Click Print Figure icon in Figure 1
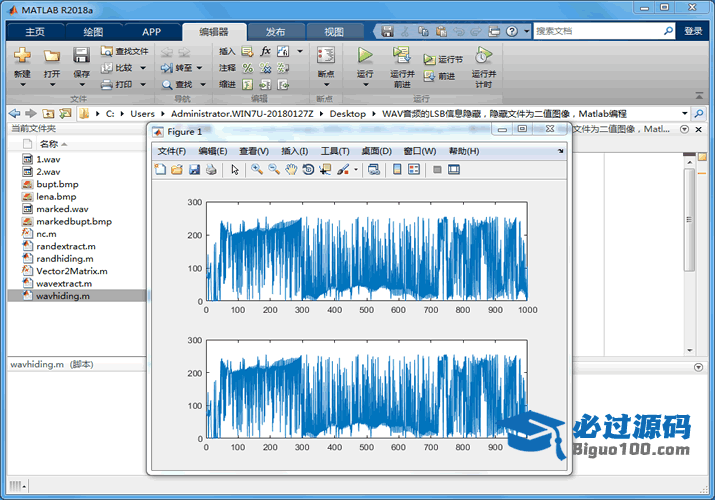Screen dimensions: 715x500 211,170
